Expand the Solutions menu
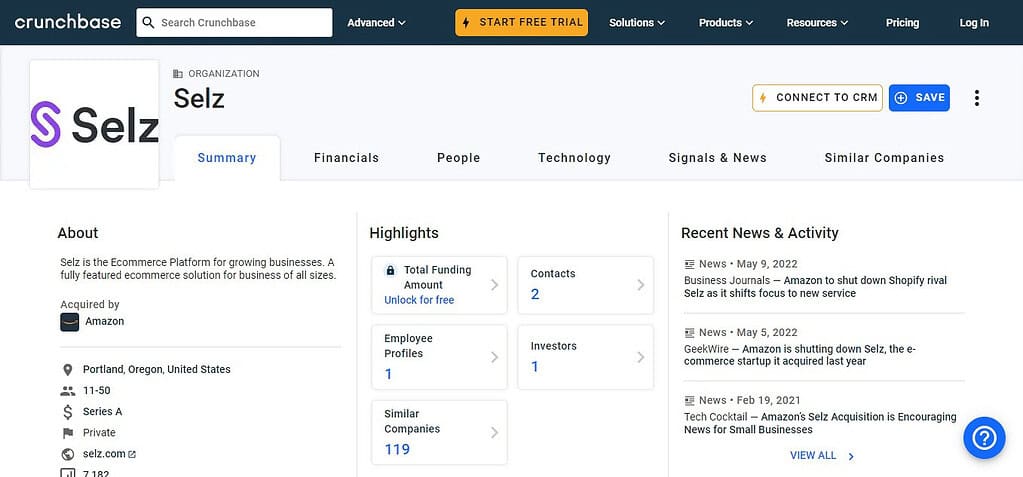Viewport: 1023px width, 477px height. pos(637,23)
